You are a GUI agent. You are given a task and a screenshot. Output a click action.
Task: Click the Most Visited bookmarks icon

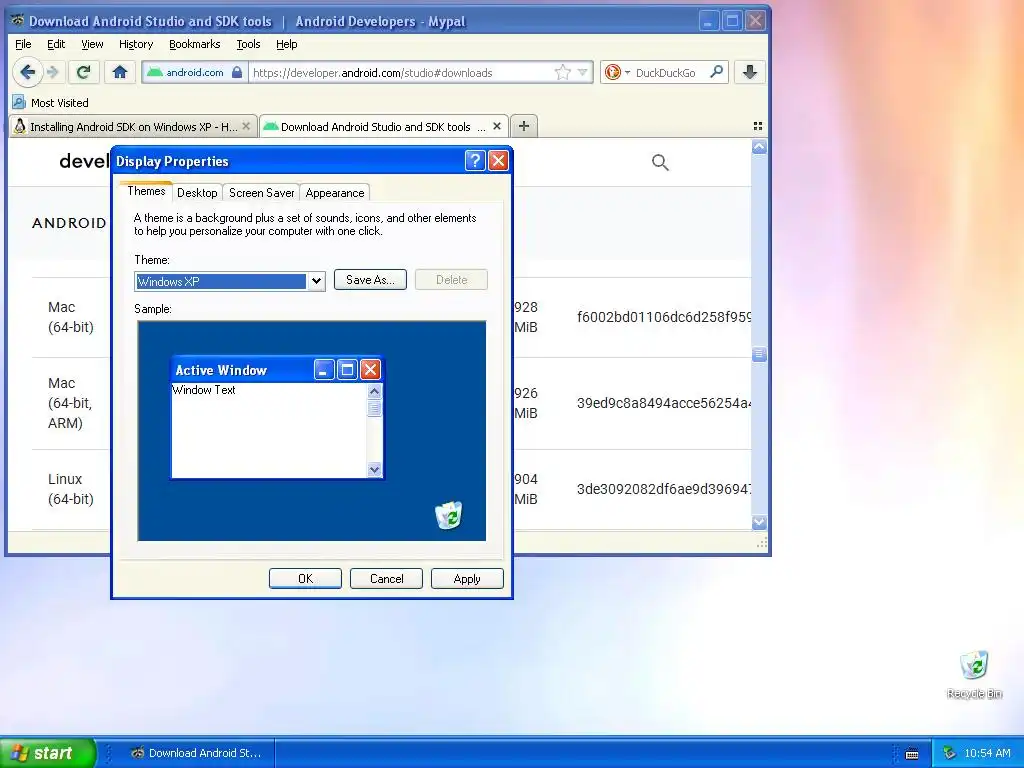pos(19,103)
